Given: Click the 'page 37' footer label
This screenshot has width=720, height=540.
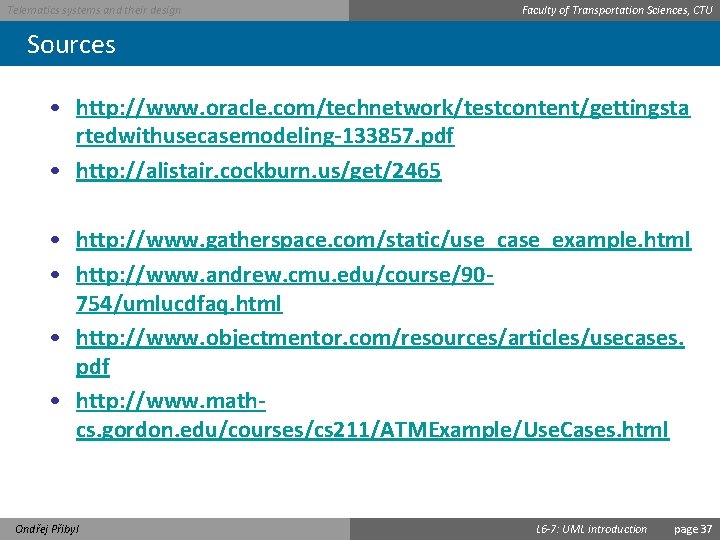Looking at the screenshot, I should tap(693, 529).
